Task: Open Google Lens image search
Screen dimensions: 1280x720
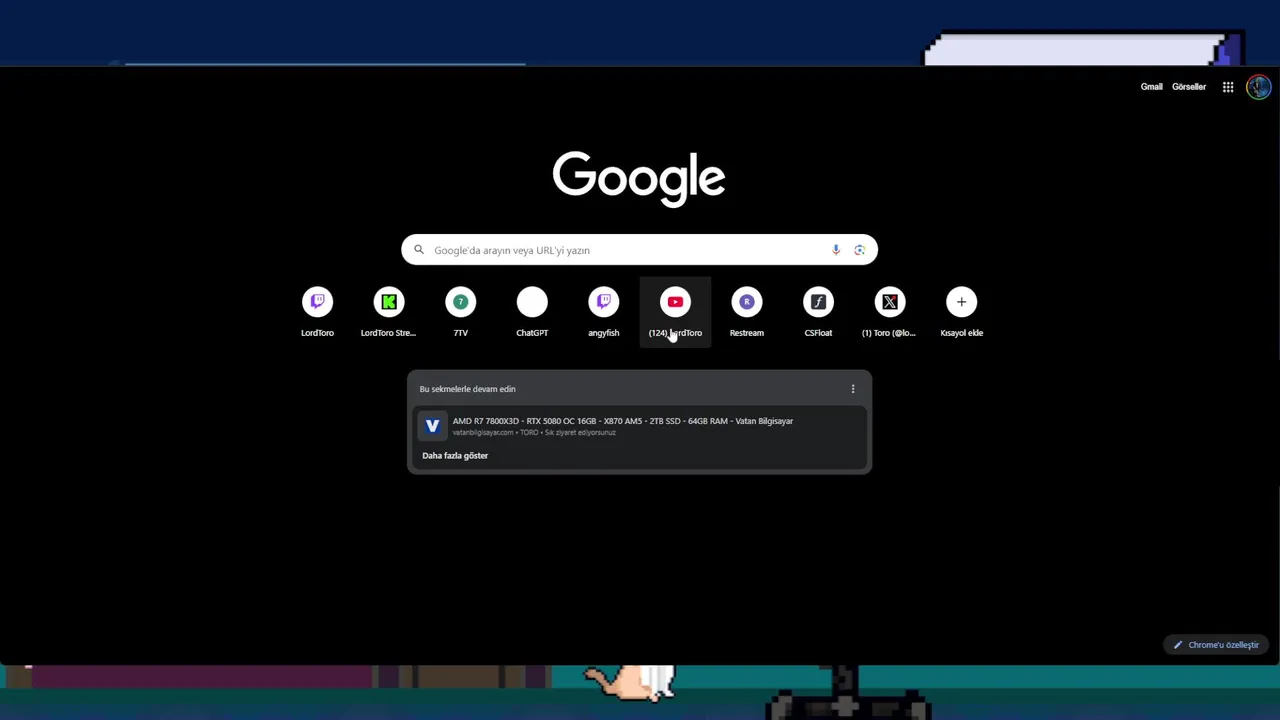Action: (x=859, y=250)
